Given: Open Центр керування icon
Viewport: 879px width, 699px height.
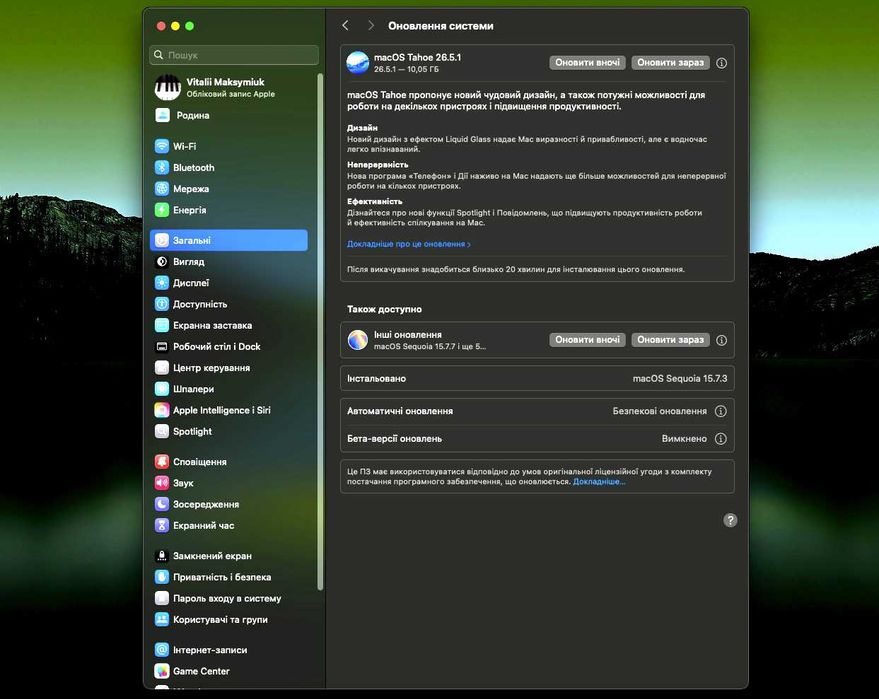Looking at the screenshot, I should (x=161, y=368).
